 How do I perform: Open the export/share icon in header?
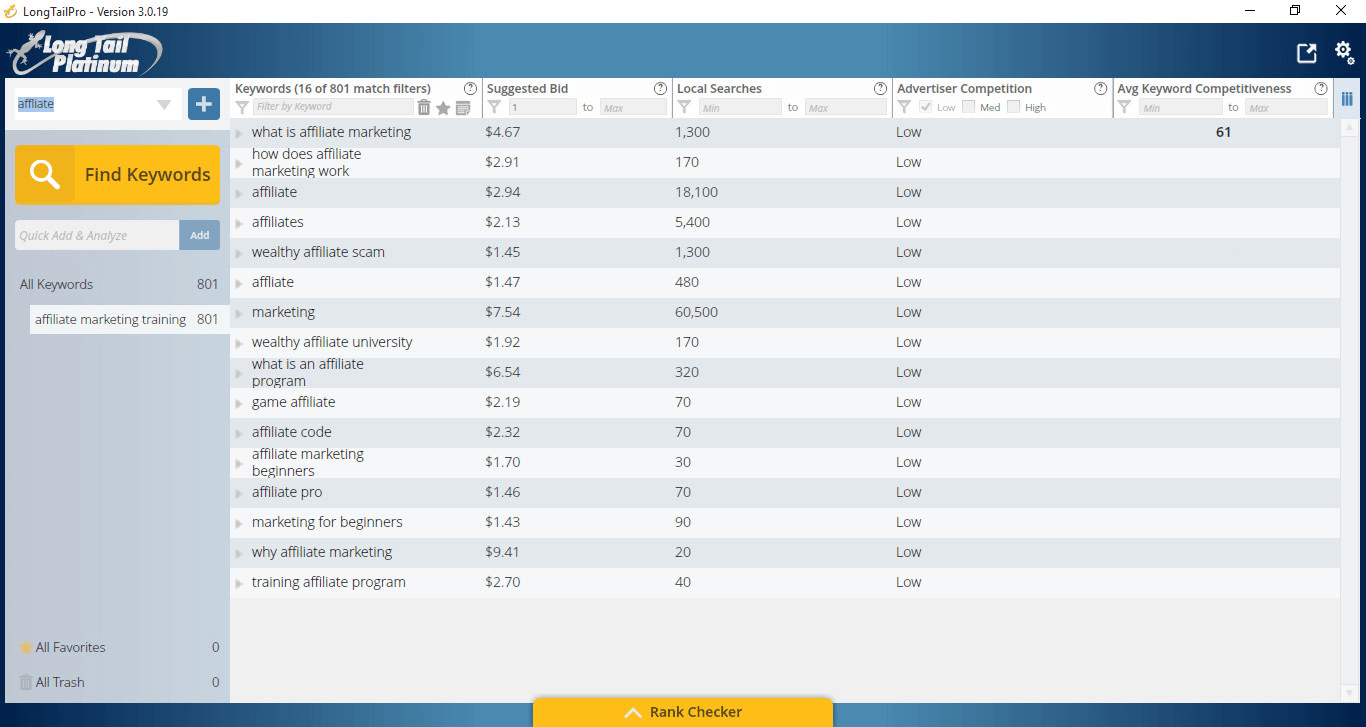click(x=1307, y=53)
